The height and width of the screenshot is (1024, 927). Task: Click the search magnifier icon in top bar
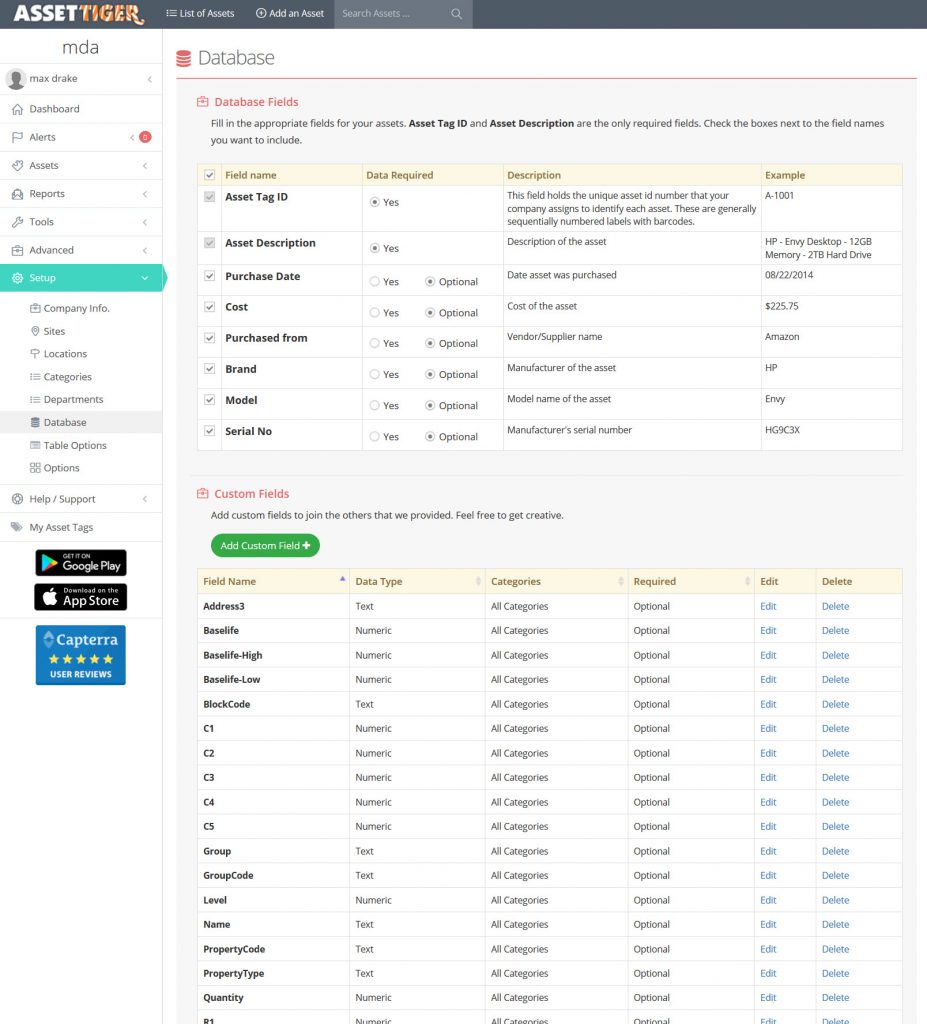tap(456, 14)
